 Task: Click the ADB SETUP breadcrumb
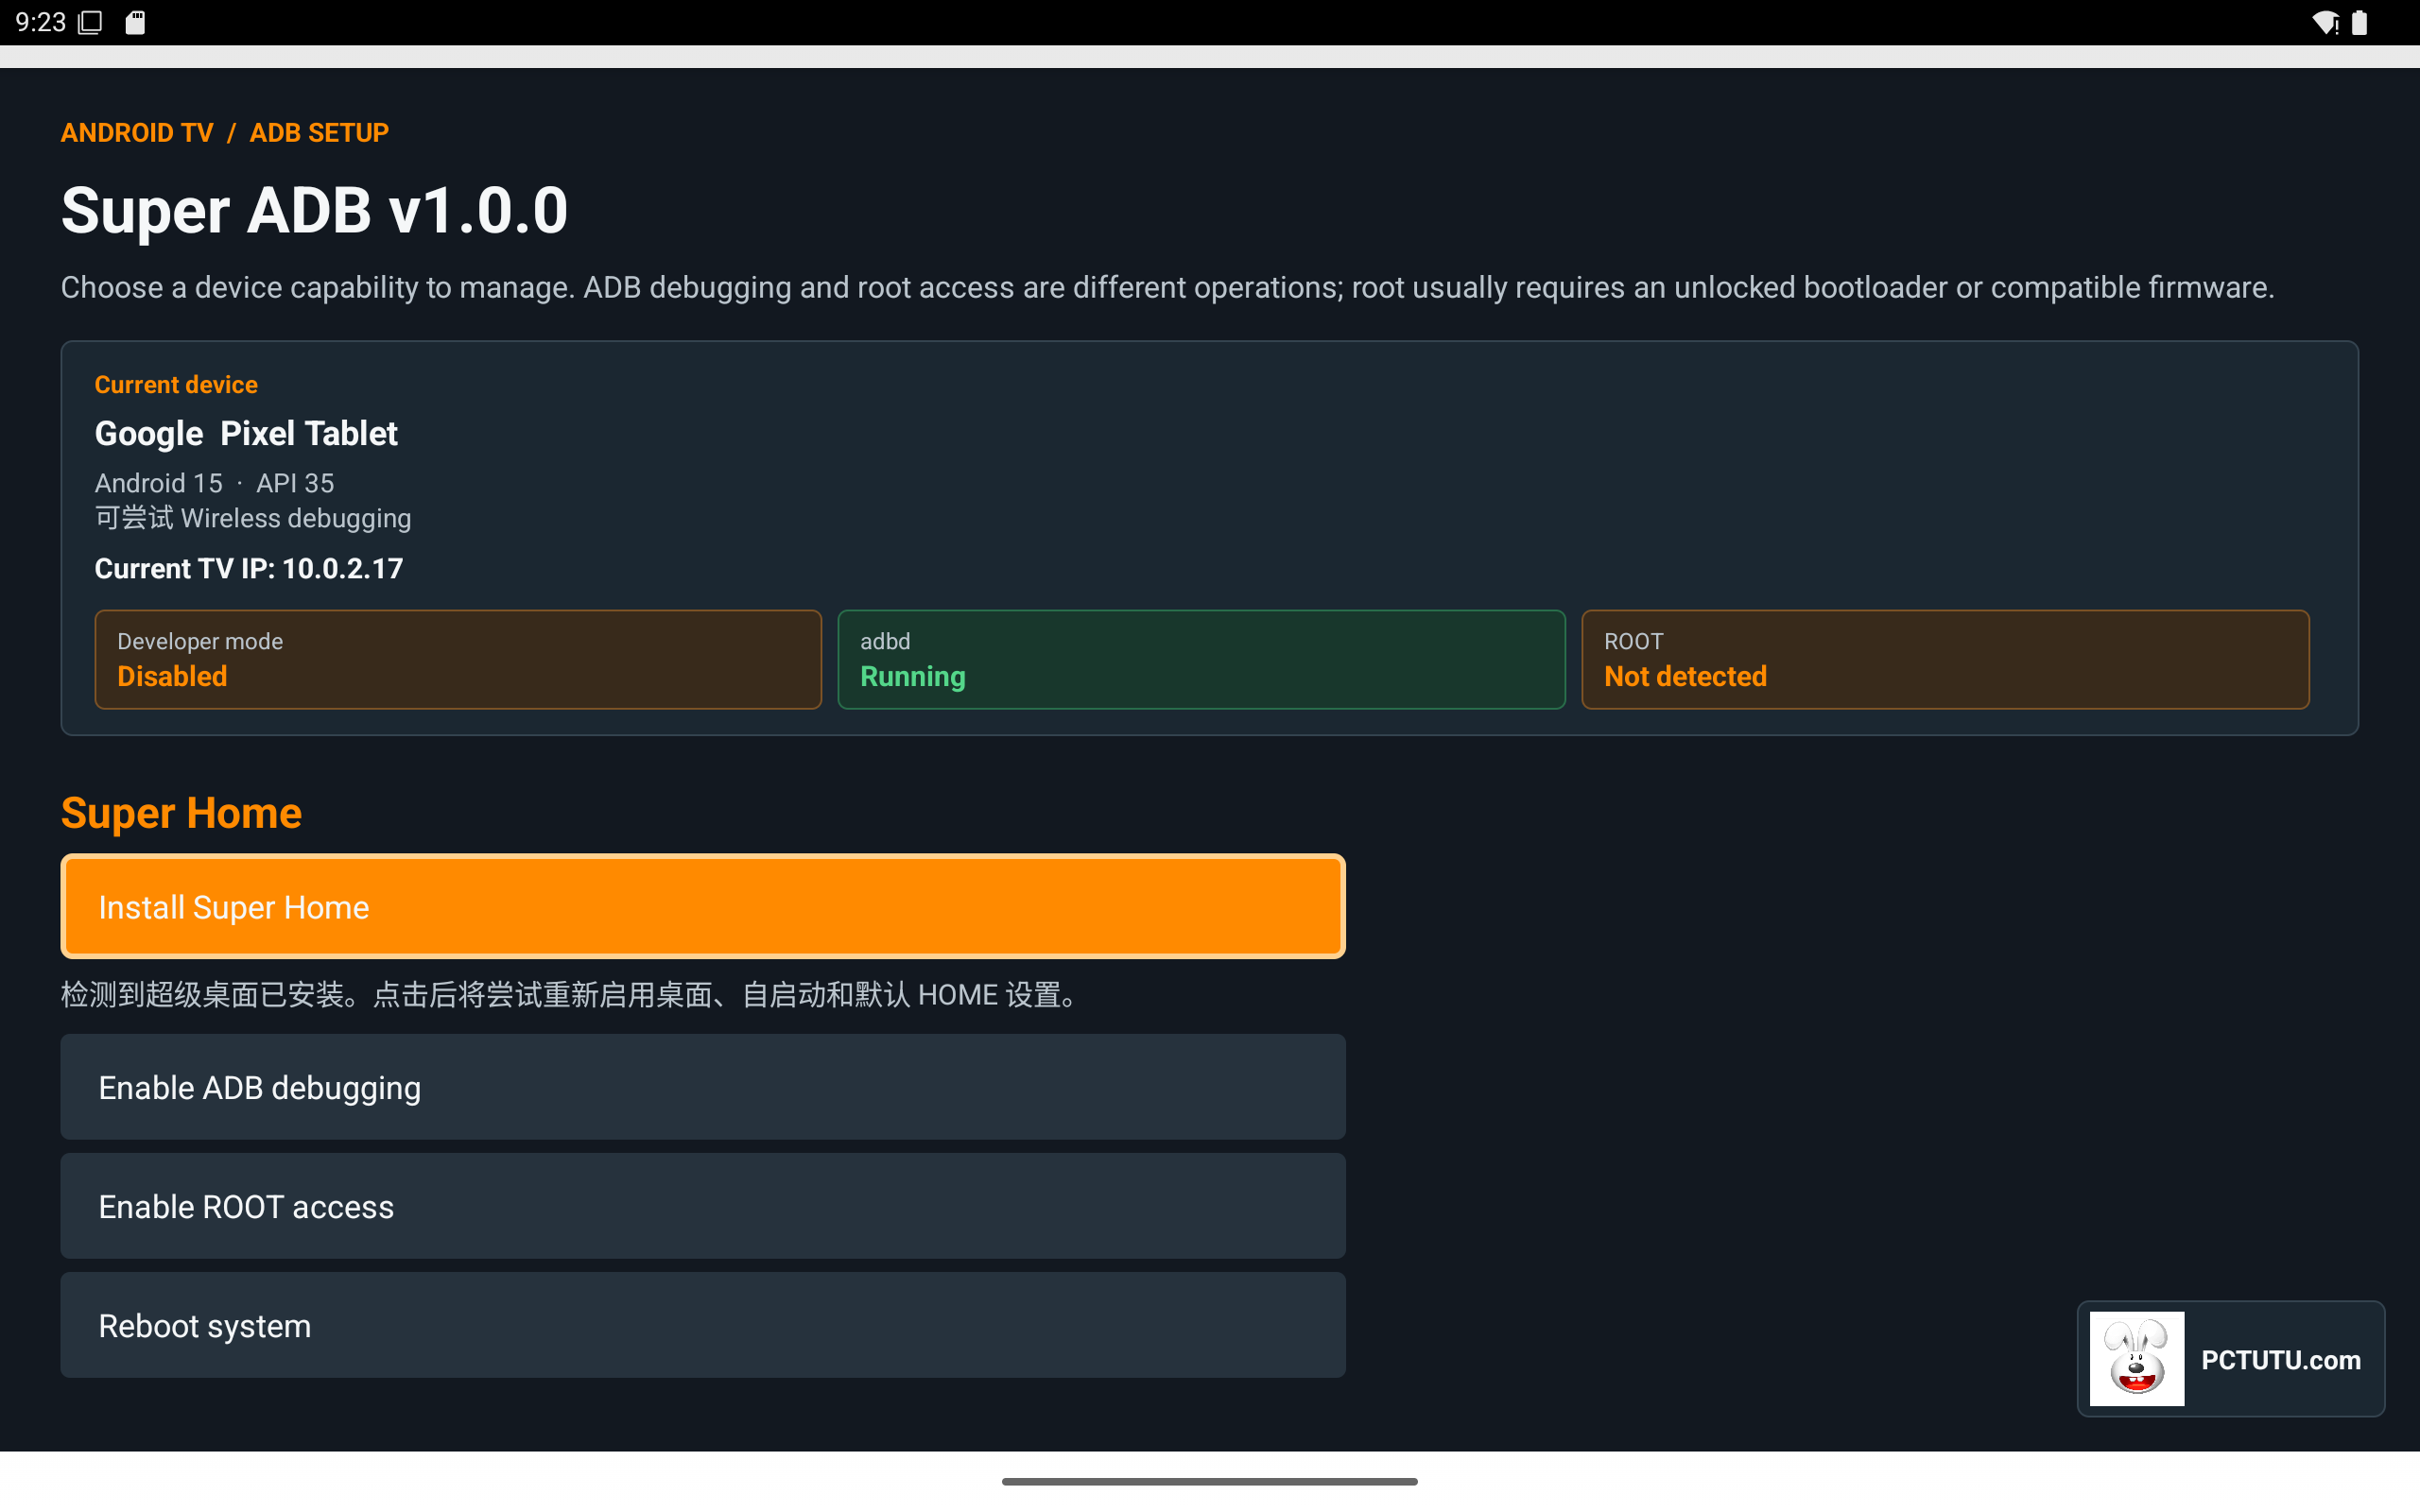click(x=319, y=133)
